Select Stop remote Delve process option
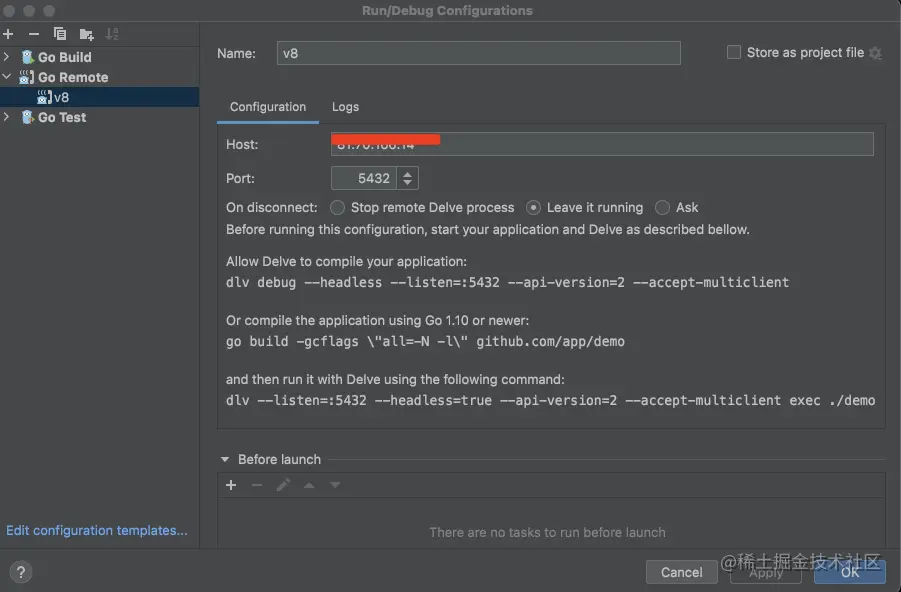901x592 pixels. pyautogui.click(x=338, y=207)
